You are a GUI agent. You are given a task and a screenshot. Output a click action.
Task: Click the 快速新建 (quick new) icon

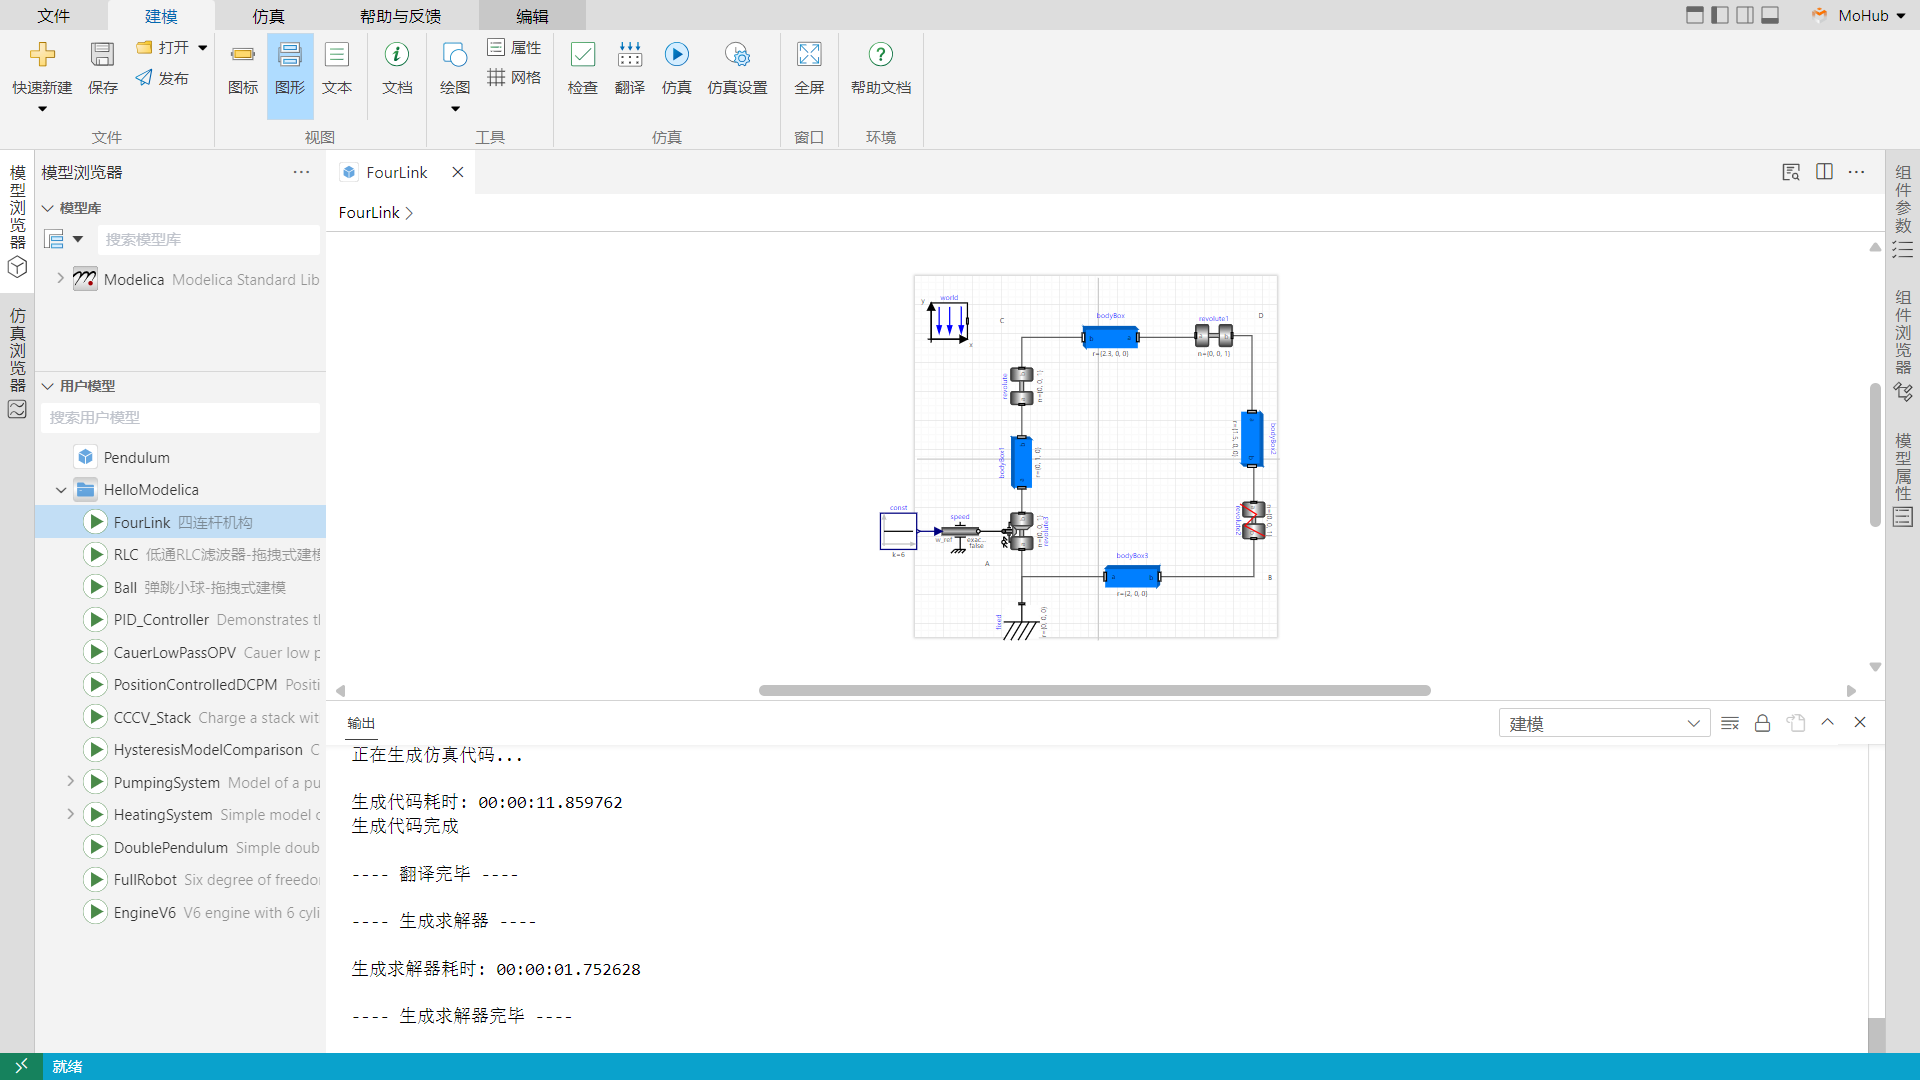click(x=42, y=55)
